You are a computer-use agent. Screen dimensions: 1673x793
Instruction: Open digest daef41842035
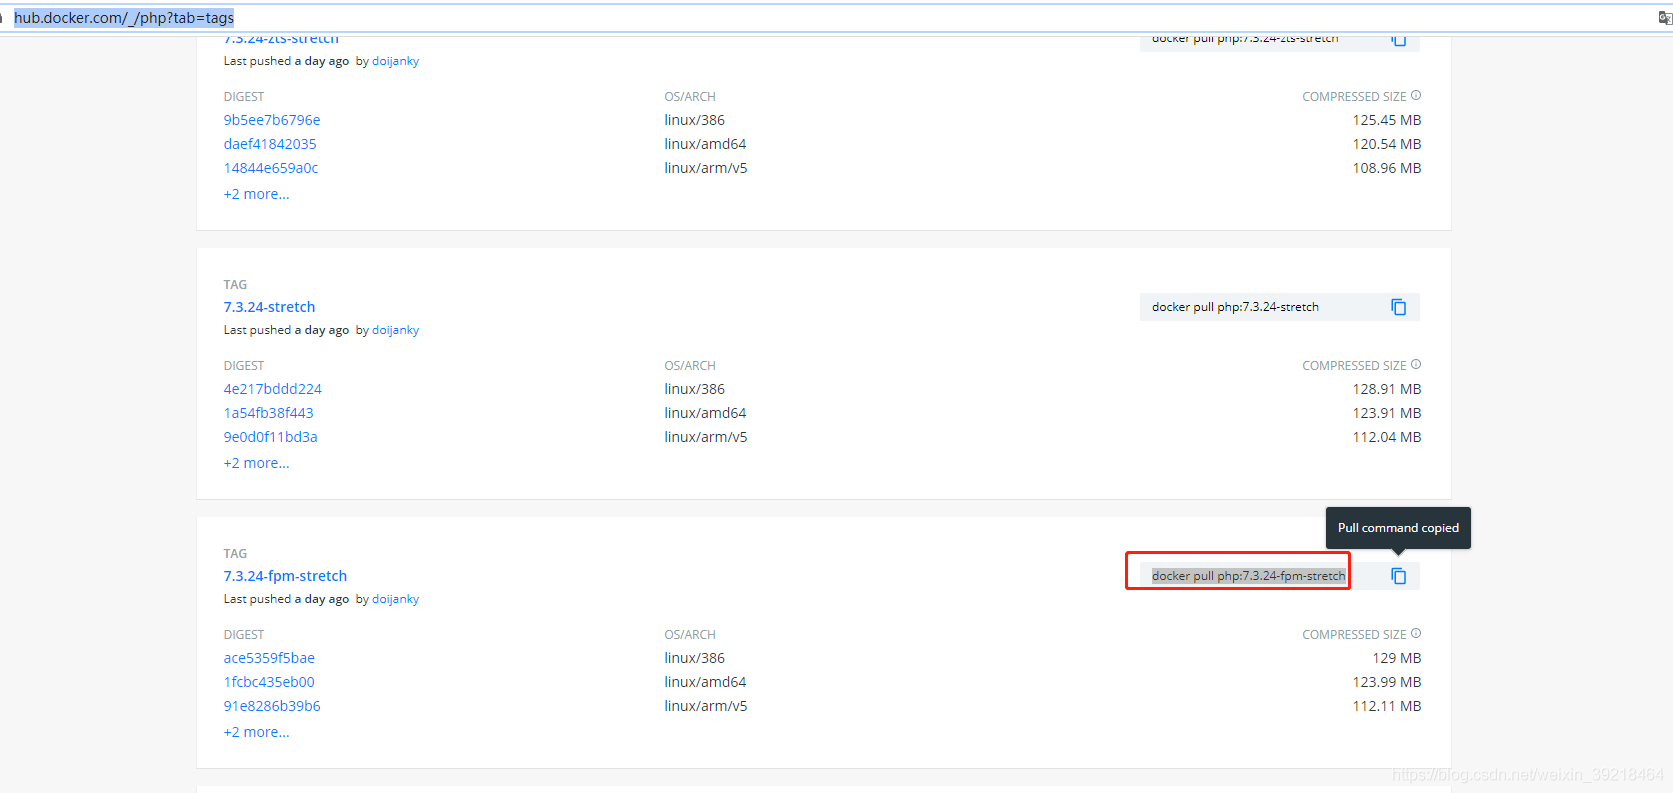coord(270,144)
